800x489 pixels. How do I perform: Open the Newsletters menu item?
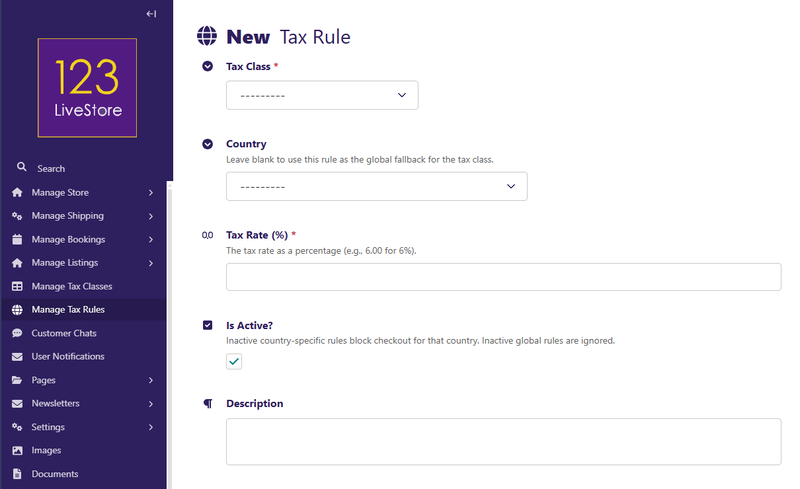click(56, 404)
